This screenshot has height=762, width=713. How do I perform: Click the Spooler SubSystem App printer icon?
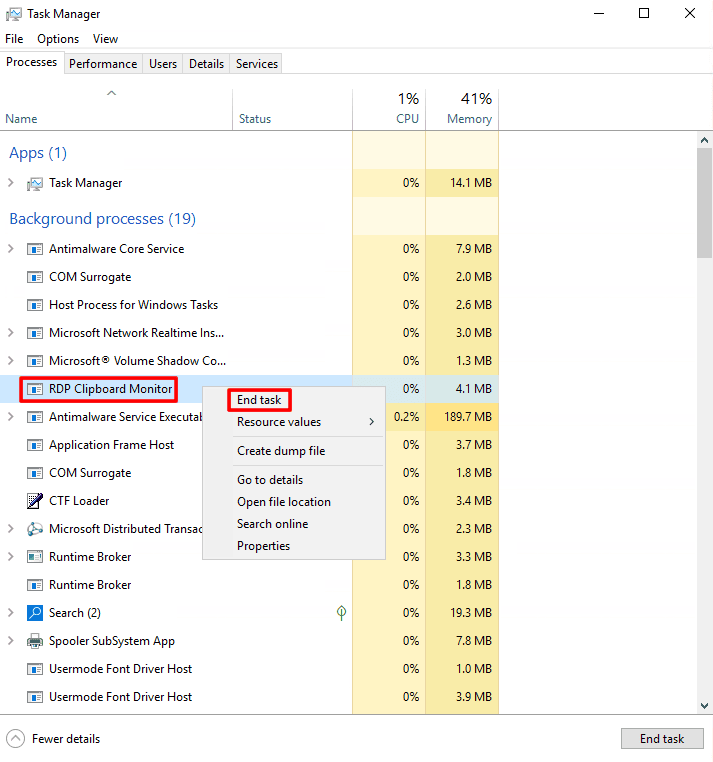pyautogui.click(x=35, y=641)
